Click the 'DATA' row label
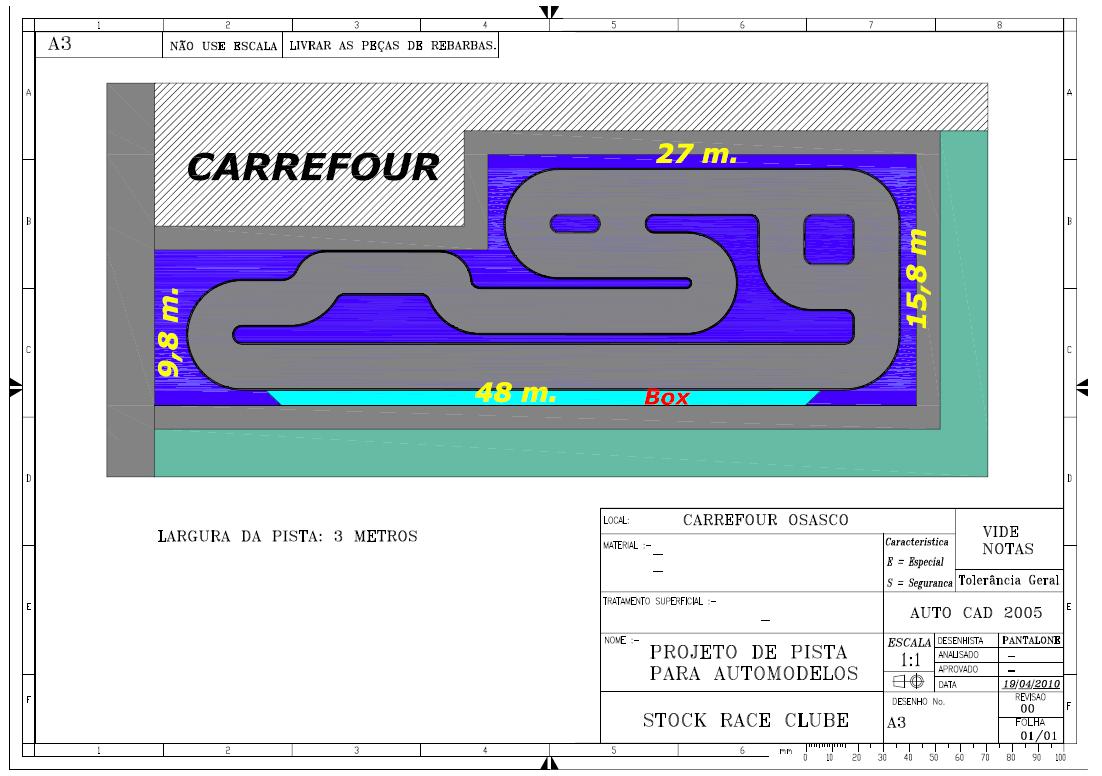 (947, 685)
